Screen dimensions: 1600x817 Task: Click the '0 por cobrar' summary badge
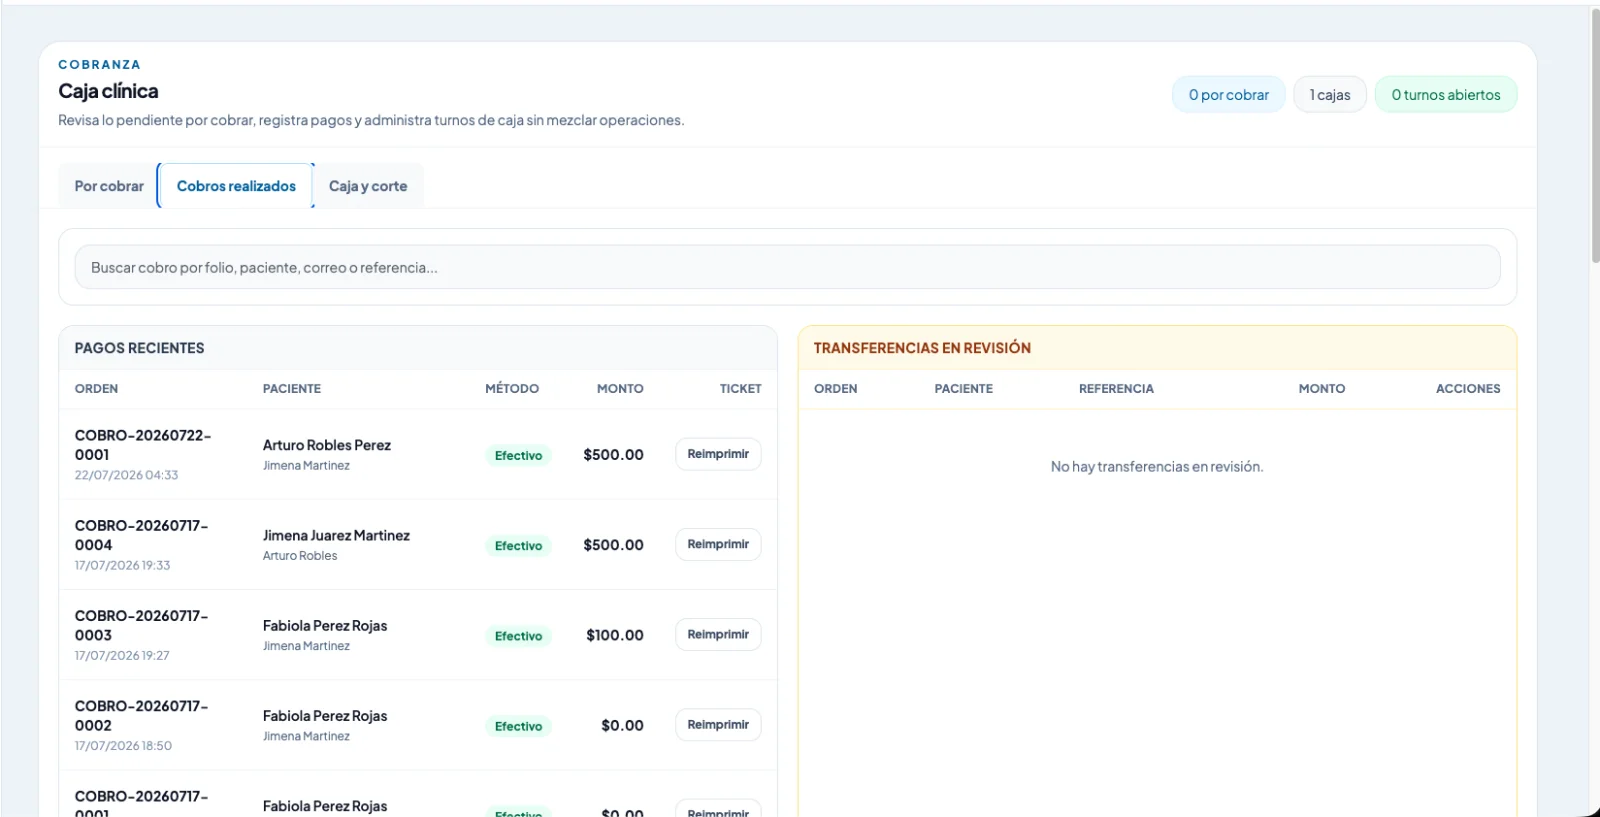(1228, 95)
